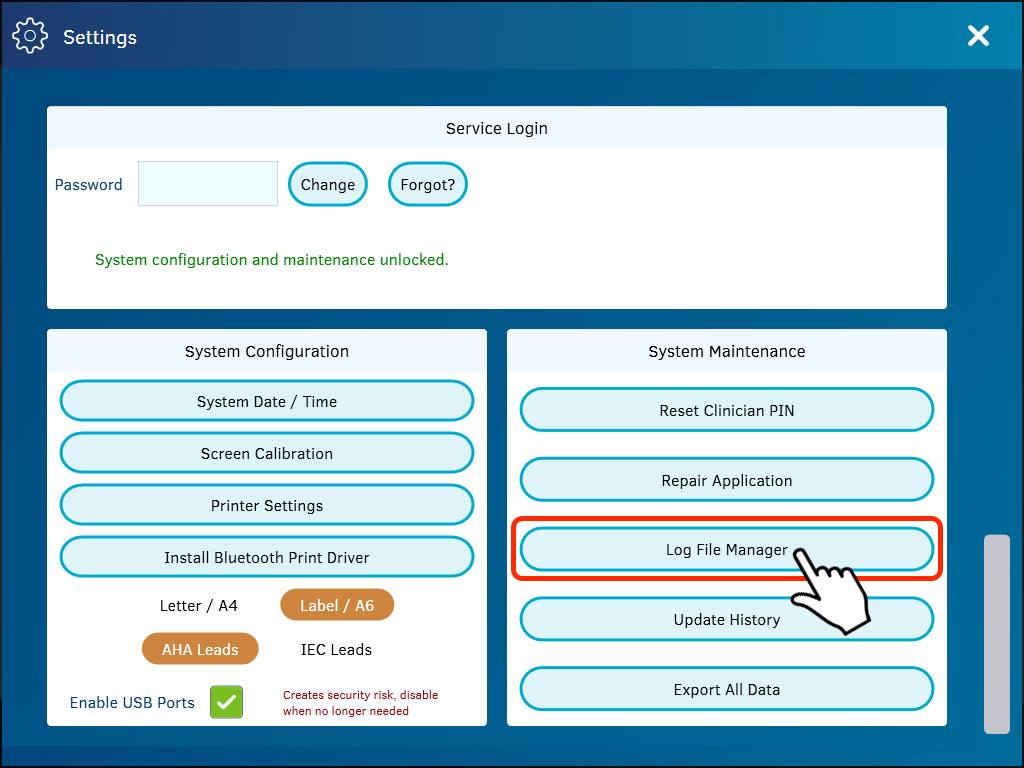
Task: Change the service password
Action: 327,184
